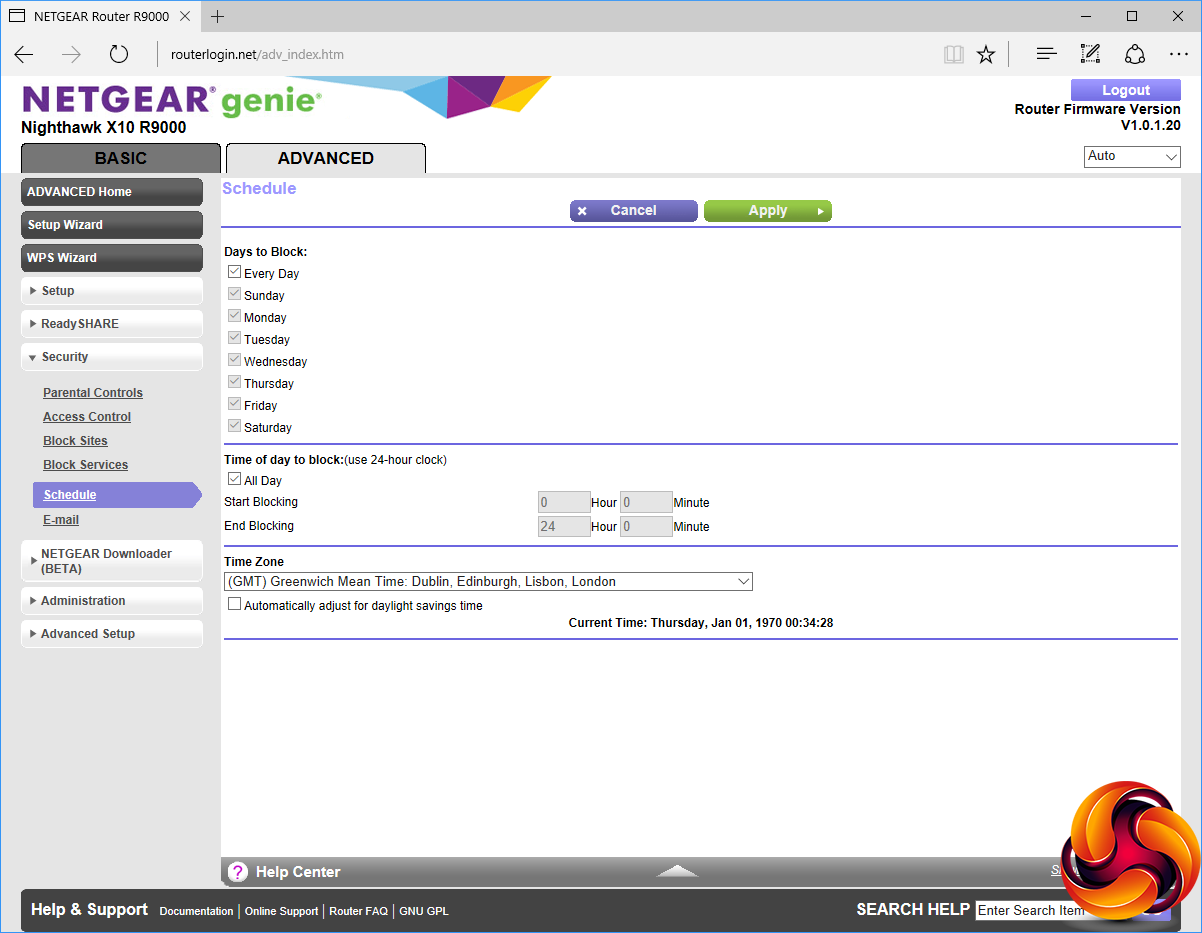
Task: Apply the schedule settings
Action: coord(768,211)
